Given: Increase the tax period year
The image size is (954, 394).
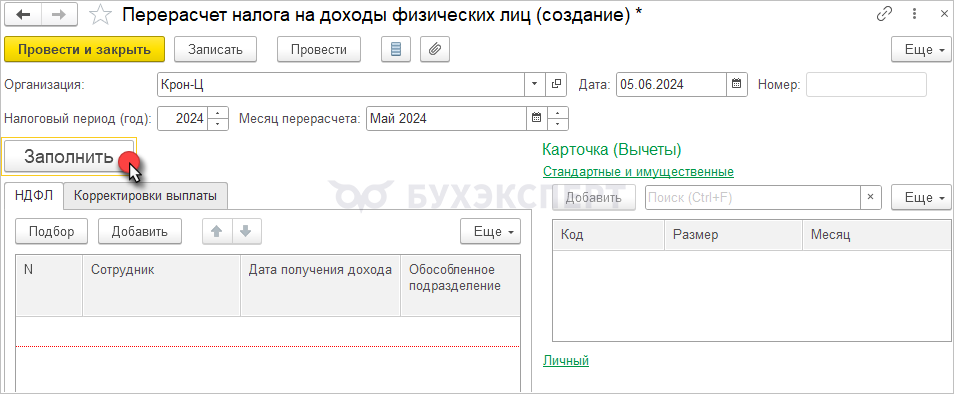Looking at the screenshot, I should click(218, 112).
